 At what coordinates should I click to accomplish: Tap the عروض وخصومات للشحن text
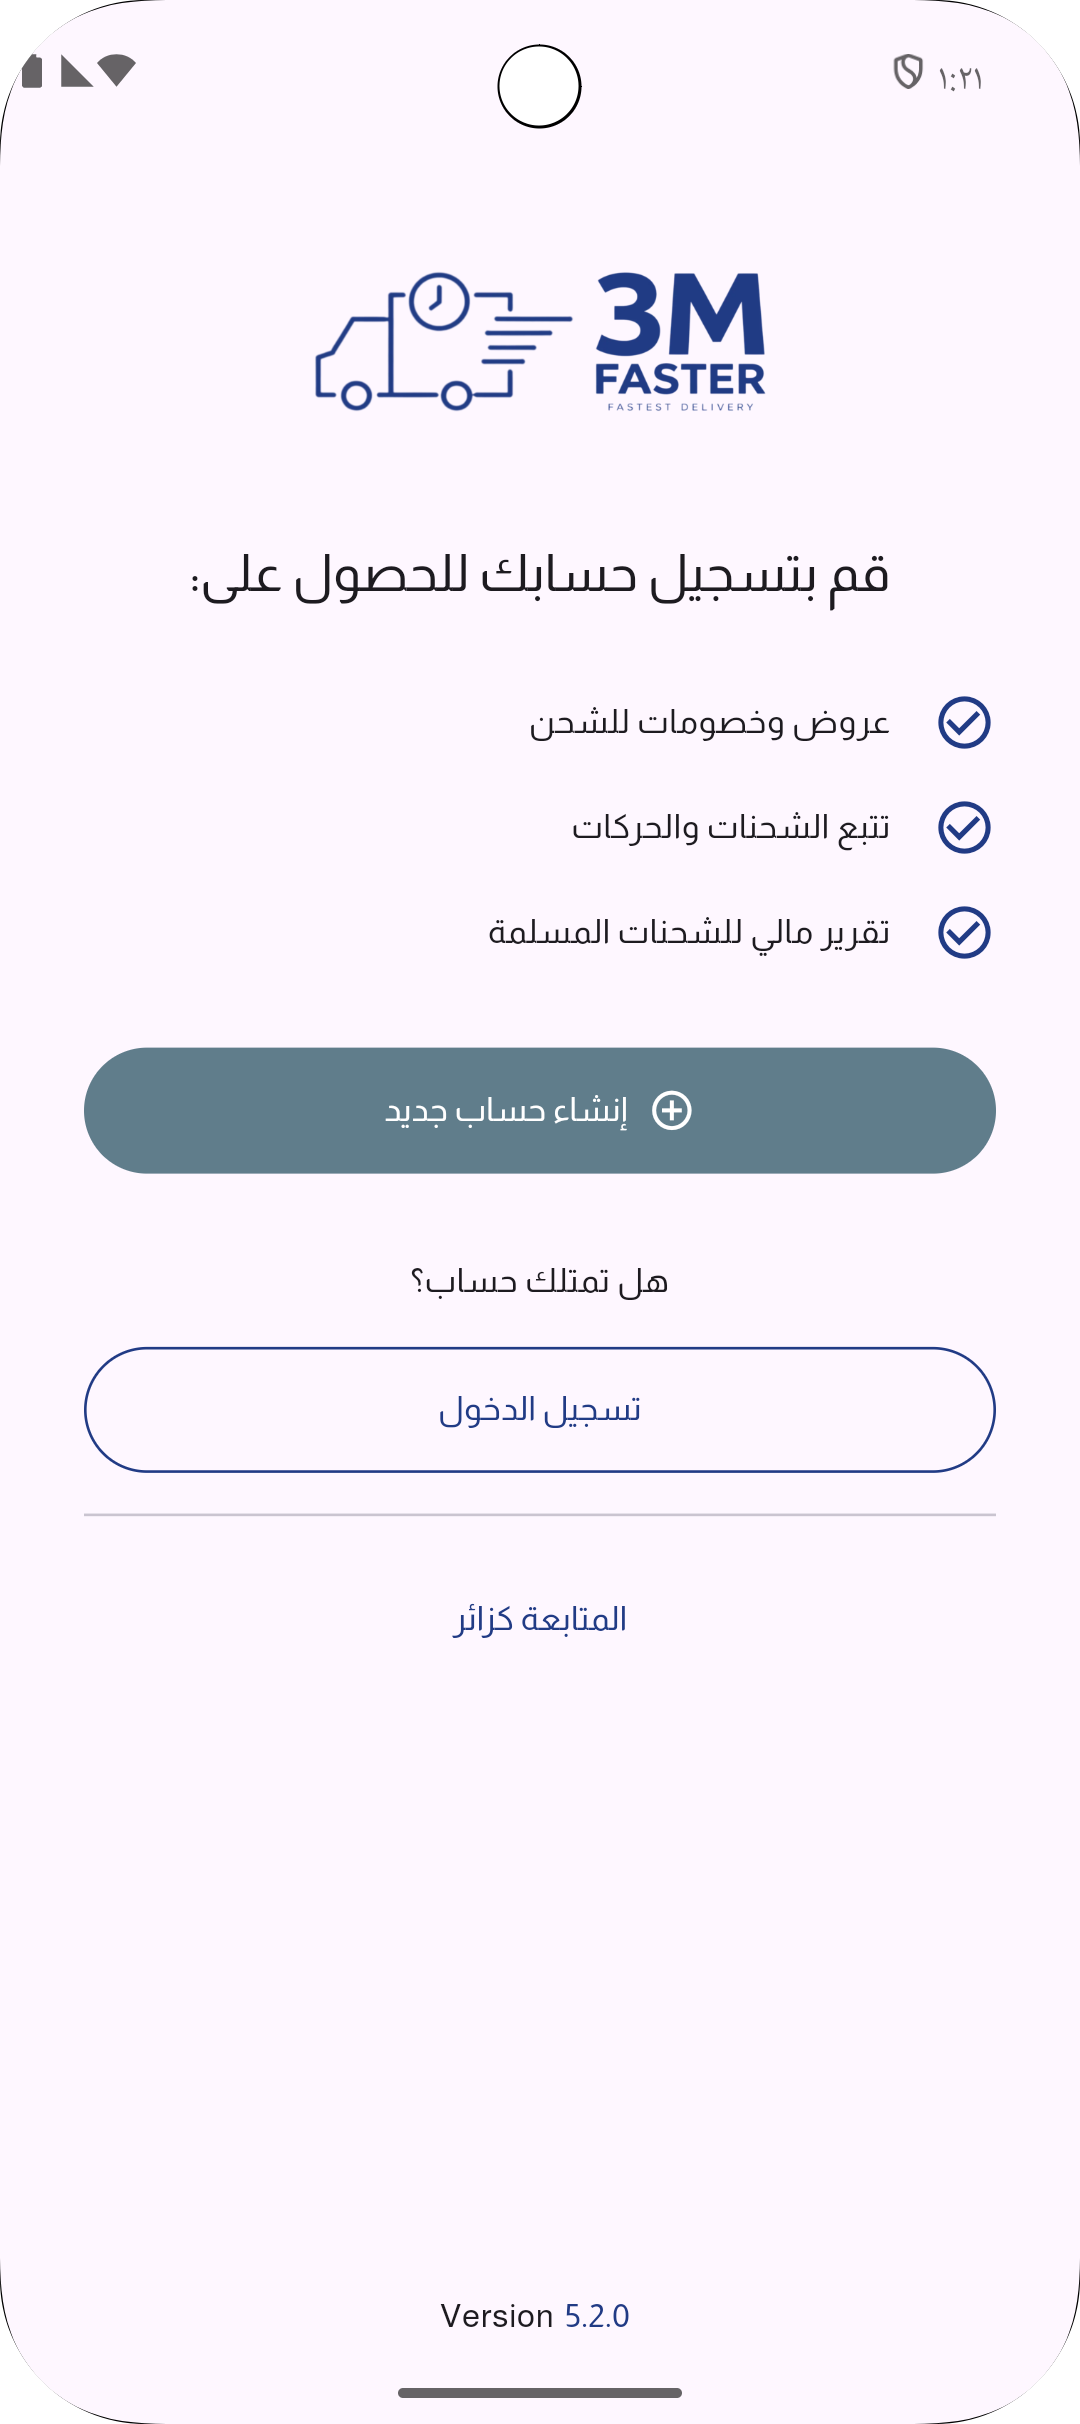(709, 722)
